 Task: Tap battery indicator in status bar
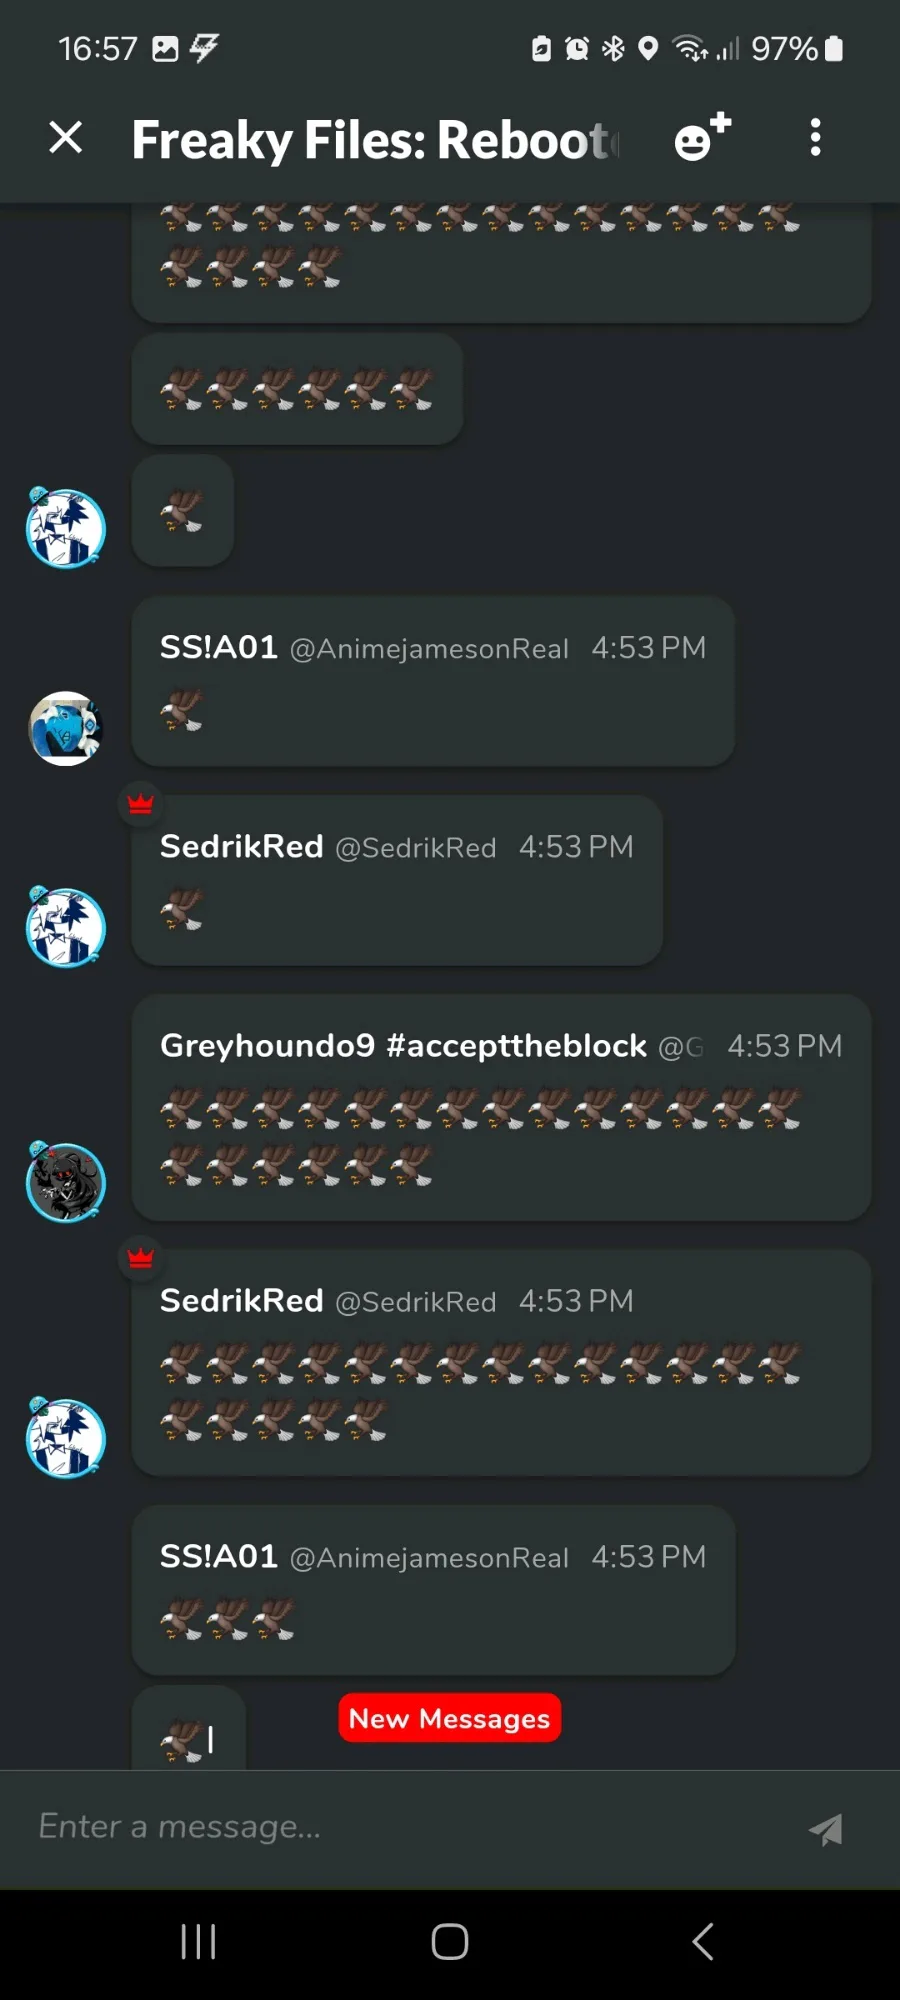[x=834, y=48]
